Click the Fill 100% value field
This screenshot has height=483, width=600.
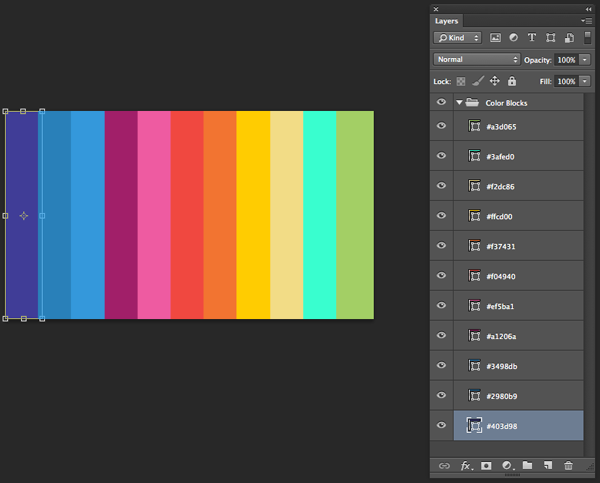pyautogui.click(x=567, y=81)
